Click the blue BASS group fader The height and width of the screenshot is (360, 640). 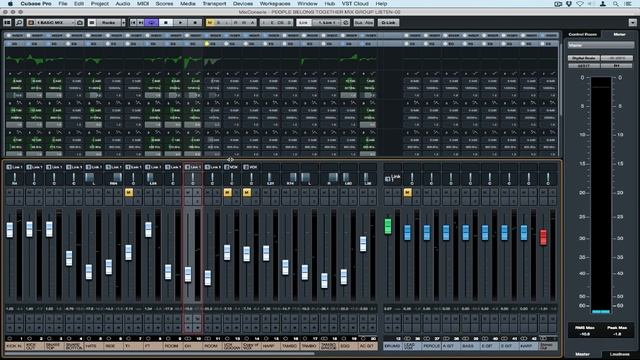[465, 232]
